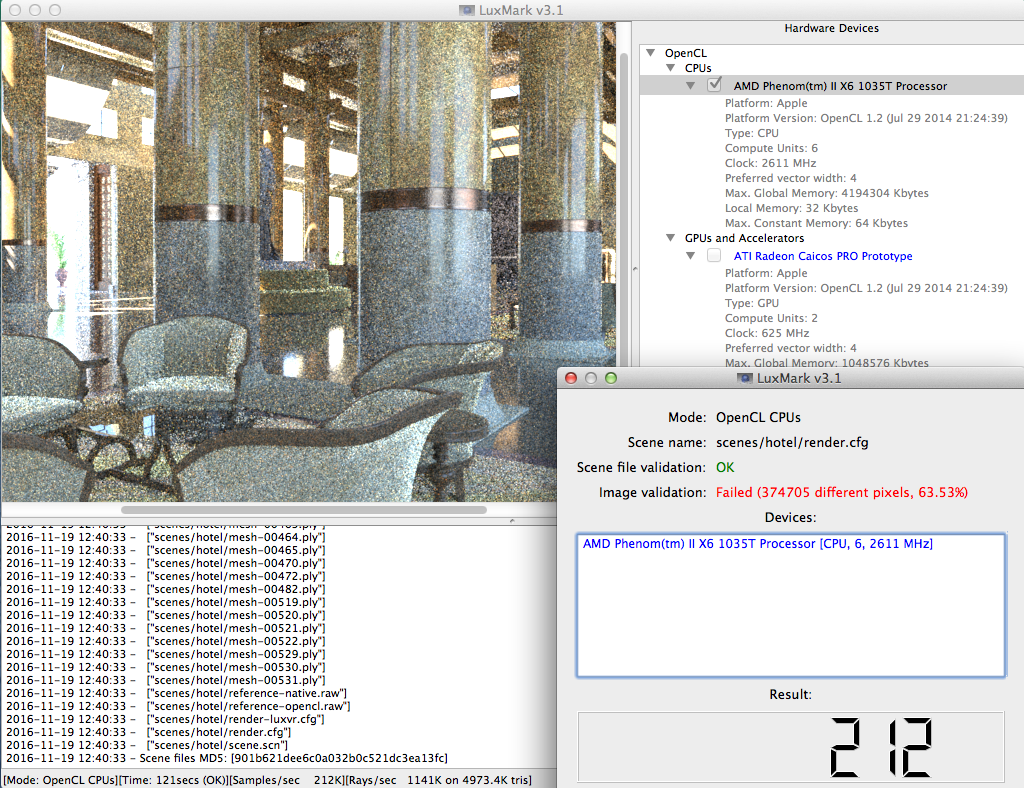The height and width of the screenshot is (788, 1024).
Task: Click the main window close button
Action: pos(15,9)
